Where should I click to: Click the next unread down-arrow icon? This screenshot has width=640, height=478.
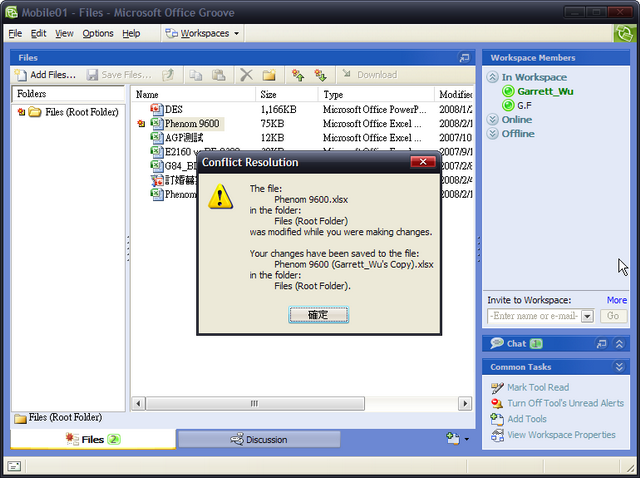click(x=320, y=75)
